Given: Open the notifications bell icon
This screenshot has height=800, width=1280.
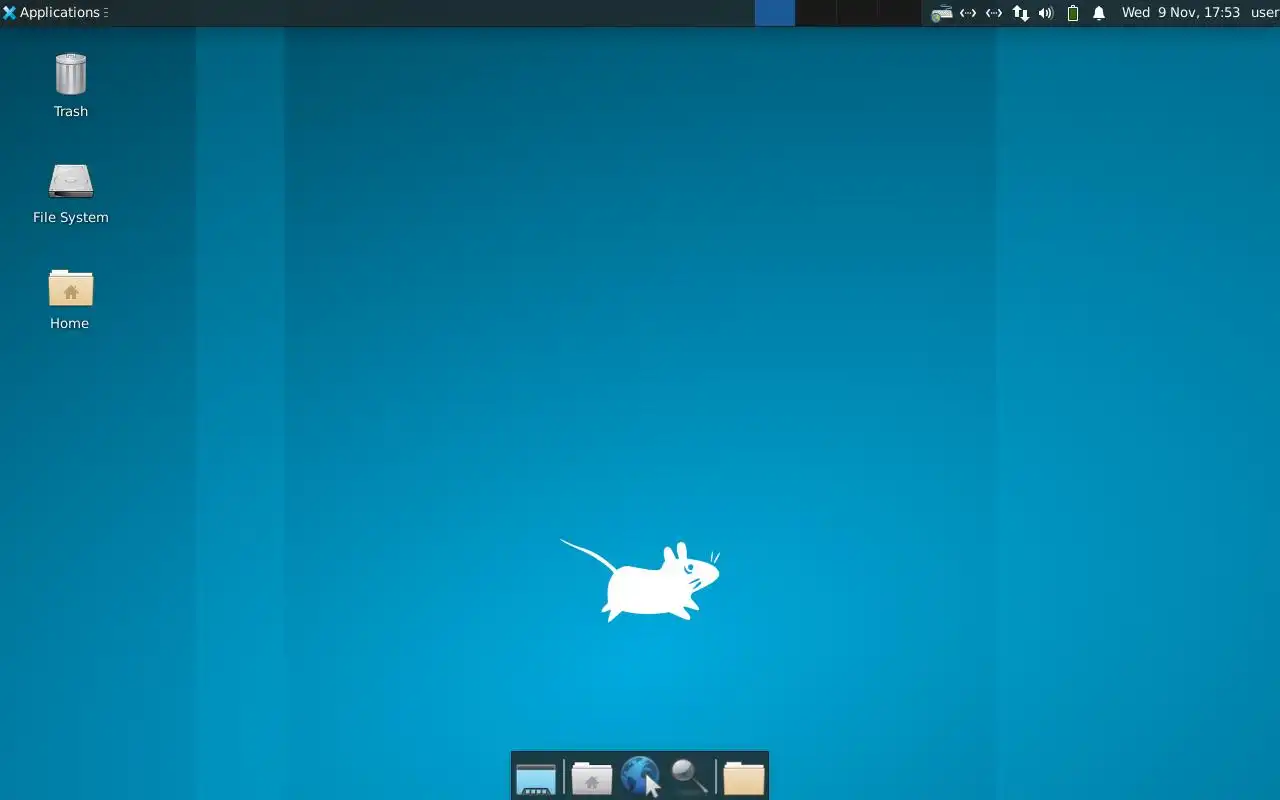Looking at the screenshot, I should (x=1099, y=13).
